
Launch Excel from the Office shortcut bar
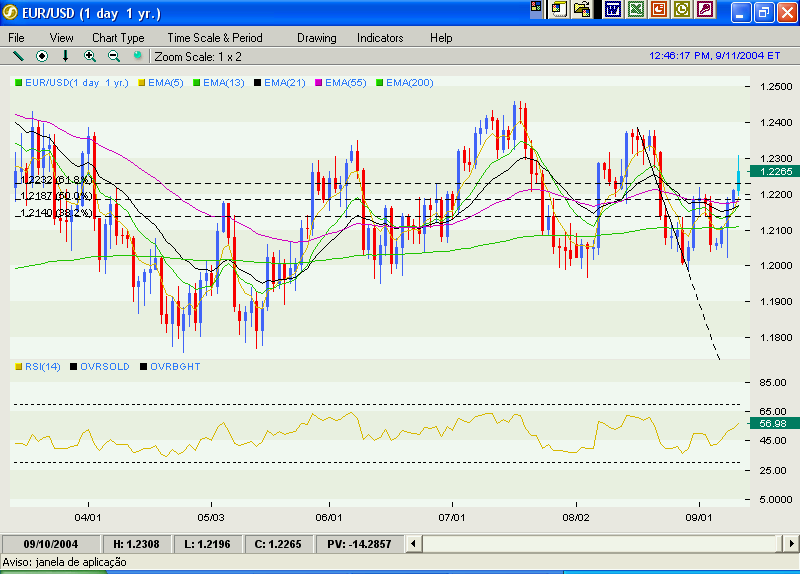pos(635,10)
